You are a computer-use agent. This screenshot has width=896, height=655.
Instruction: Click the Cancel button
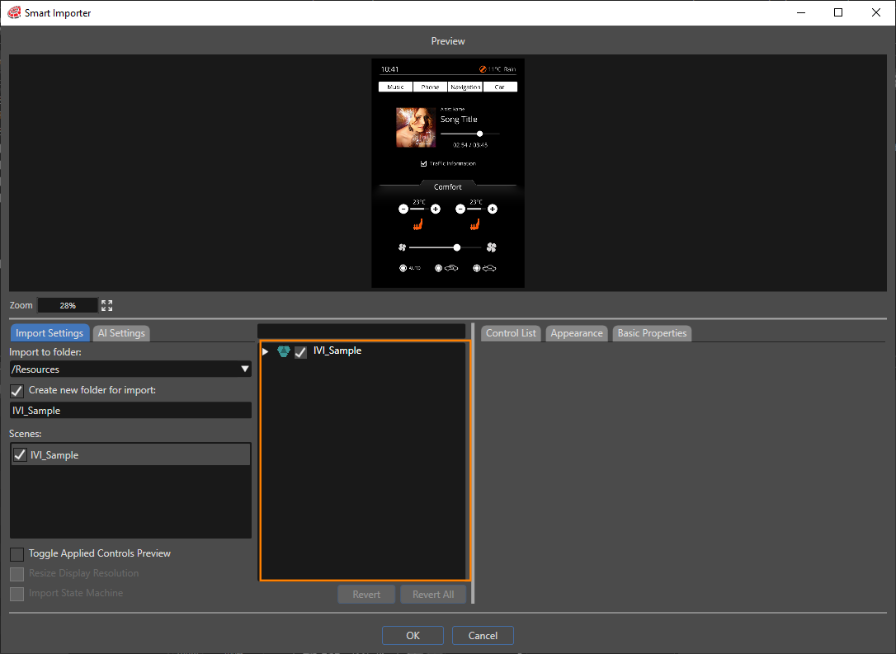click(x=483, y=636)
